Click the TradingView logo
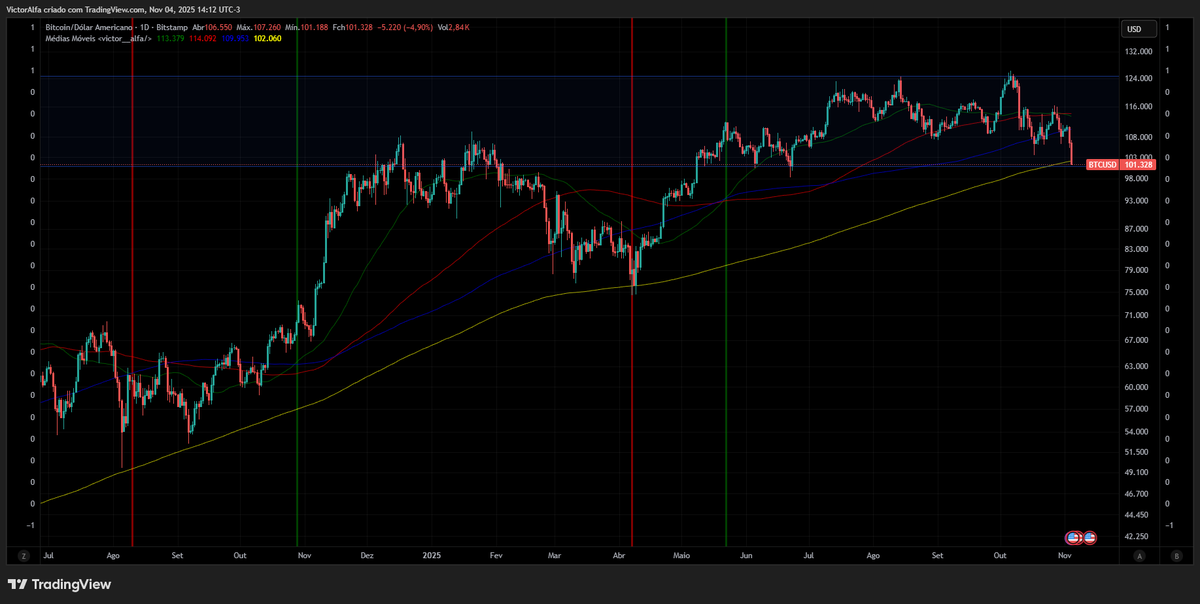The height and width of the screenshot is (604, 1200). coord(60,584)
